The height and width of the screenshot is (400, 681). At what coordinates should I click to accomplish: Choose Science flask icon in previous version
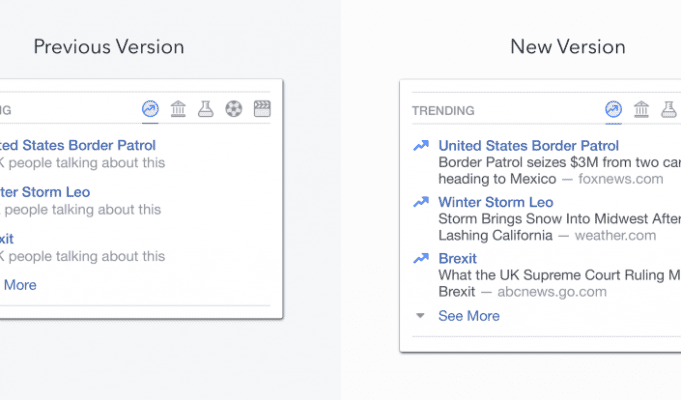pyautogui.click(x=206, y=109)
